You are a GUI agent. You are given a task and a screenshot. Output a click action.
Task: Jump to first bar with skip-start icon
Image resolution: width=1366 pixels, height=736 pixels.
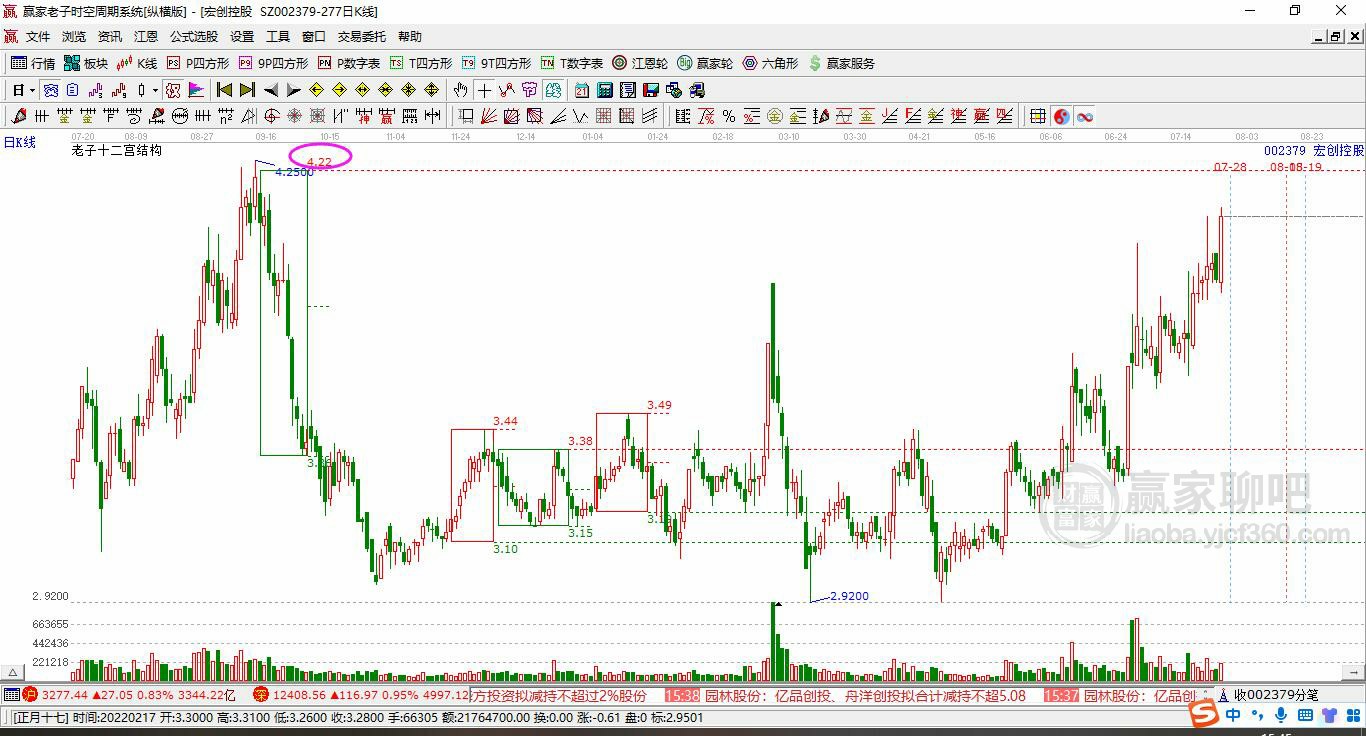[225, 90]
